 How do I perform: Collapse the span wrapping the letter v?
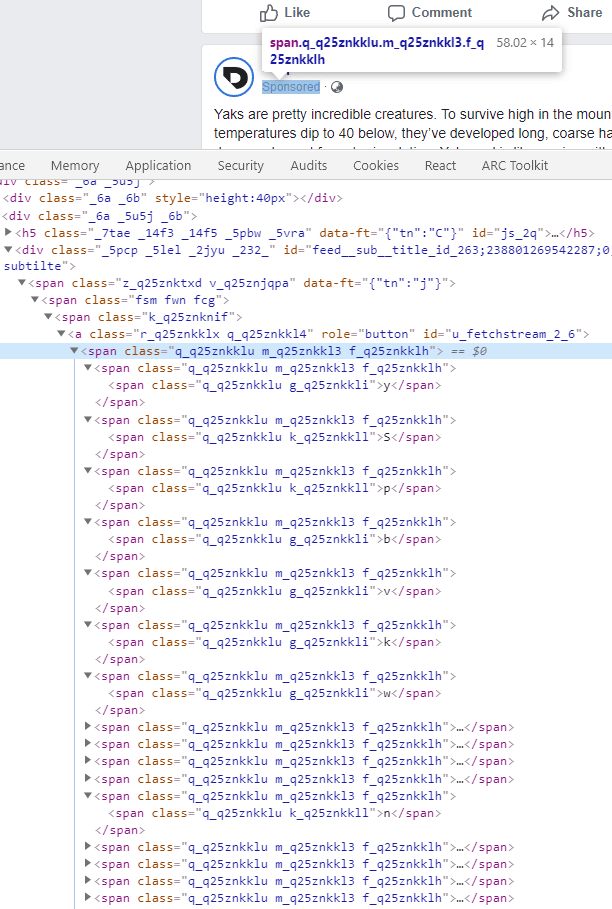(88, 573)
